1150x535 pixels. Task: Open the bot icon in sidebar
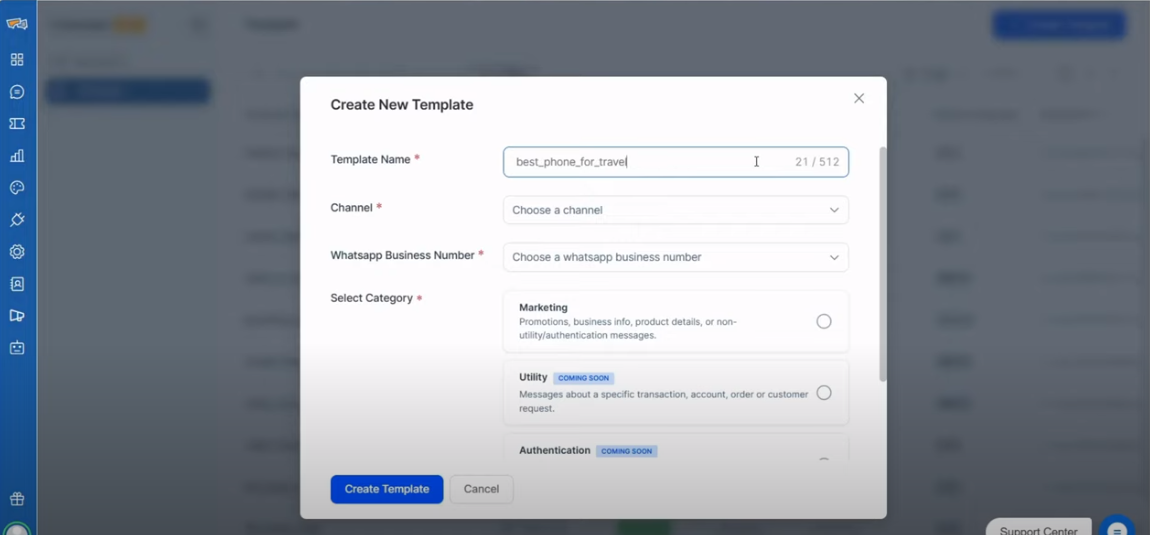17,347
